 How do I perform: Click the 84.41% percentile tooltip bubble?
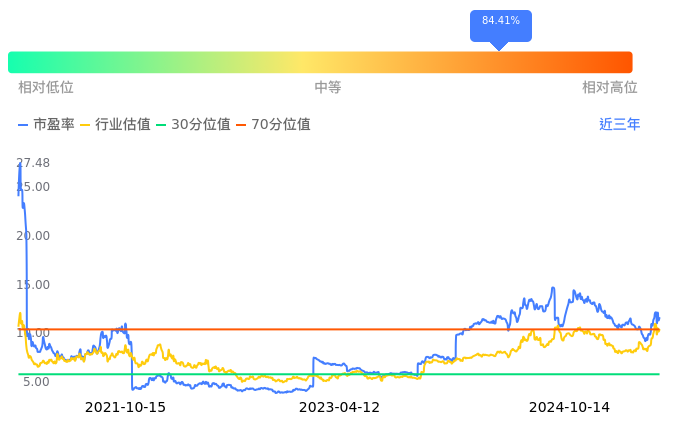[x=500, y=22]
